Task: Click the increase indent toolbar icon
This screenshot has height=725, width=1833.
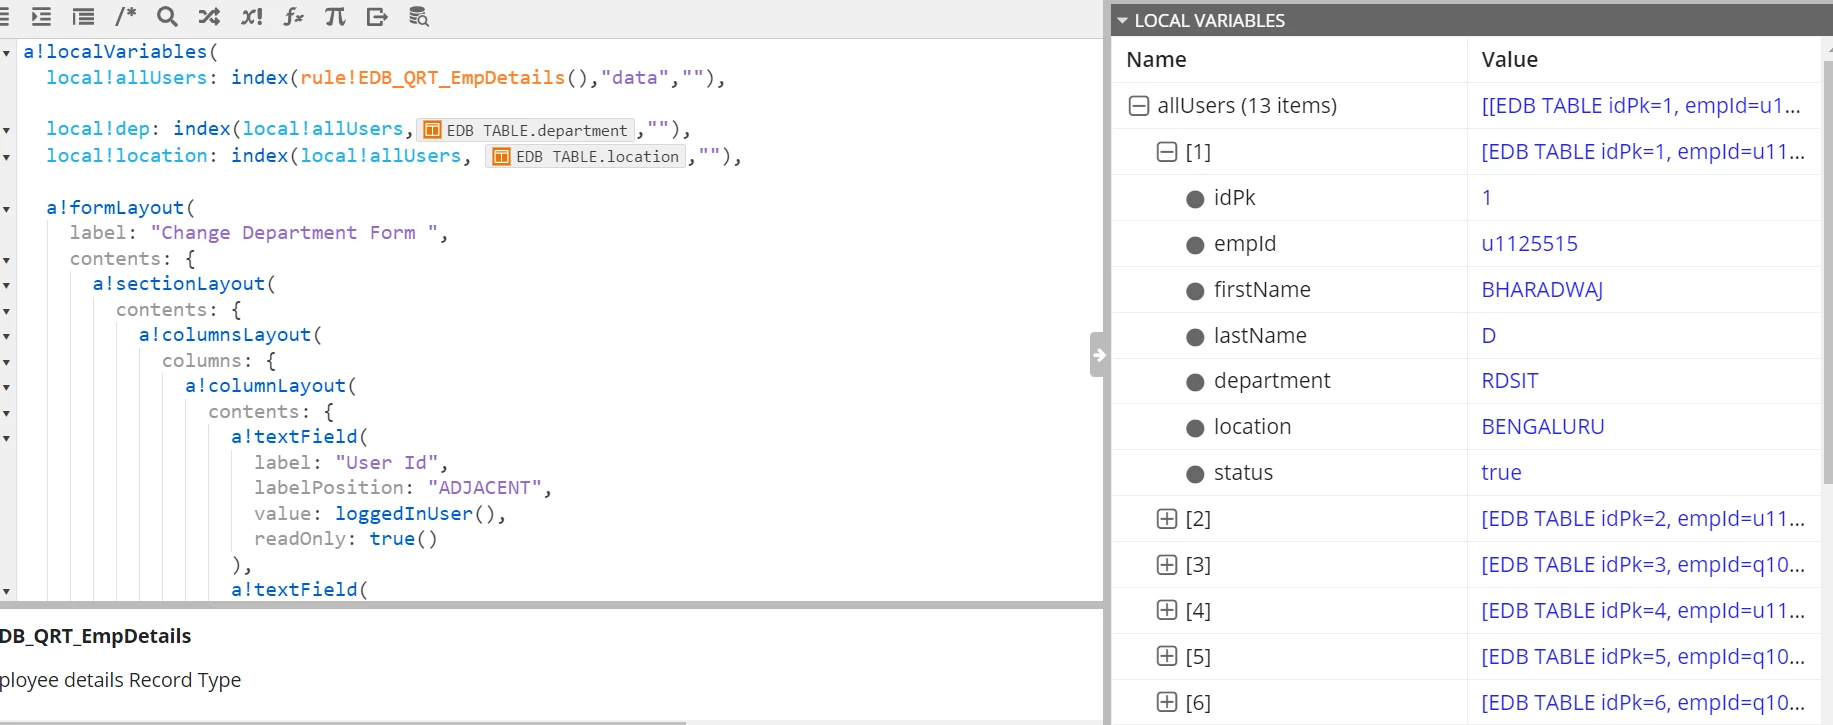Action: pos(41,16)
